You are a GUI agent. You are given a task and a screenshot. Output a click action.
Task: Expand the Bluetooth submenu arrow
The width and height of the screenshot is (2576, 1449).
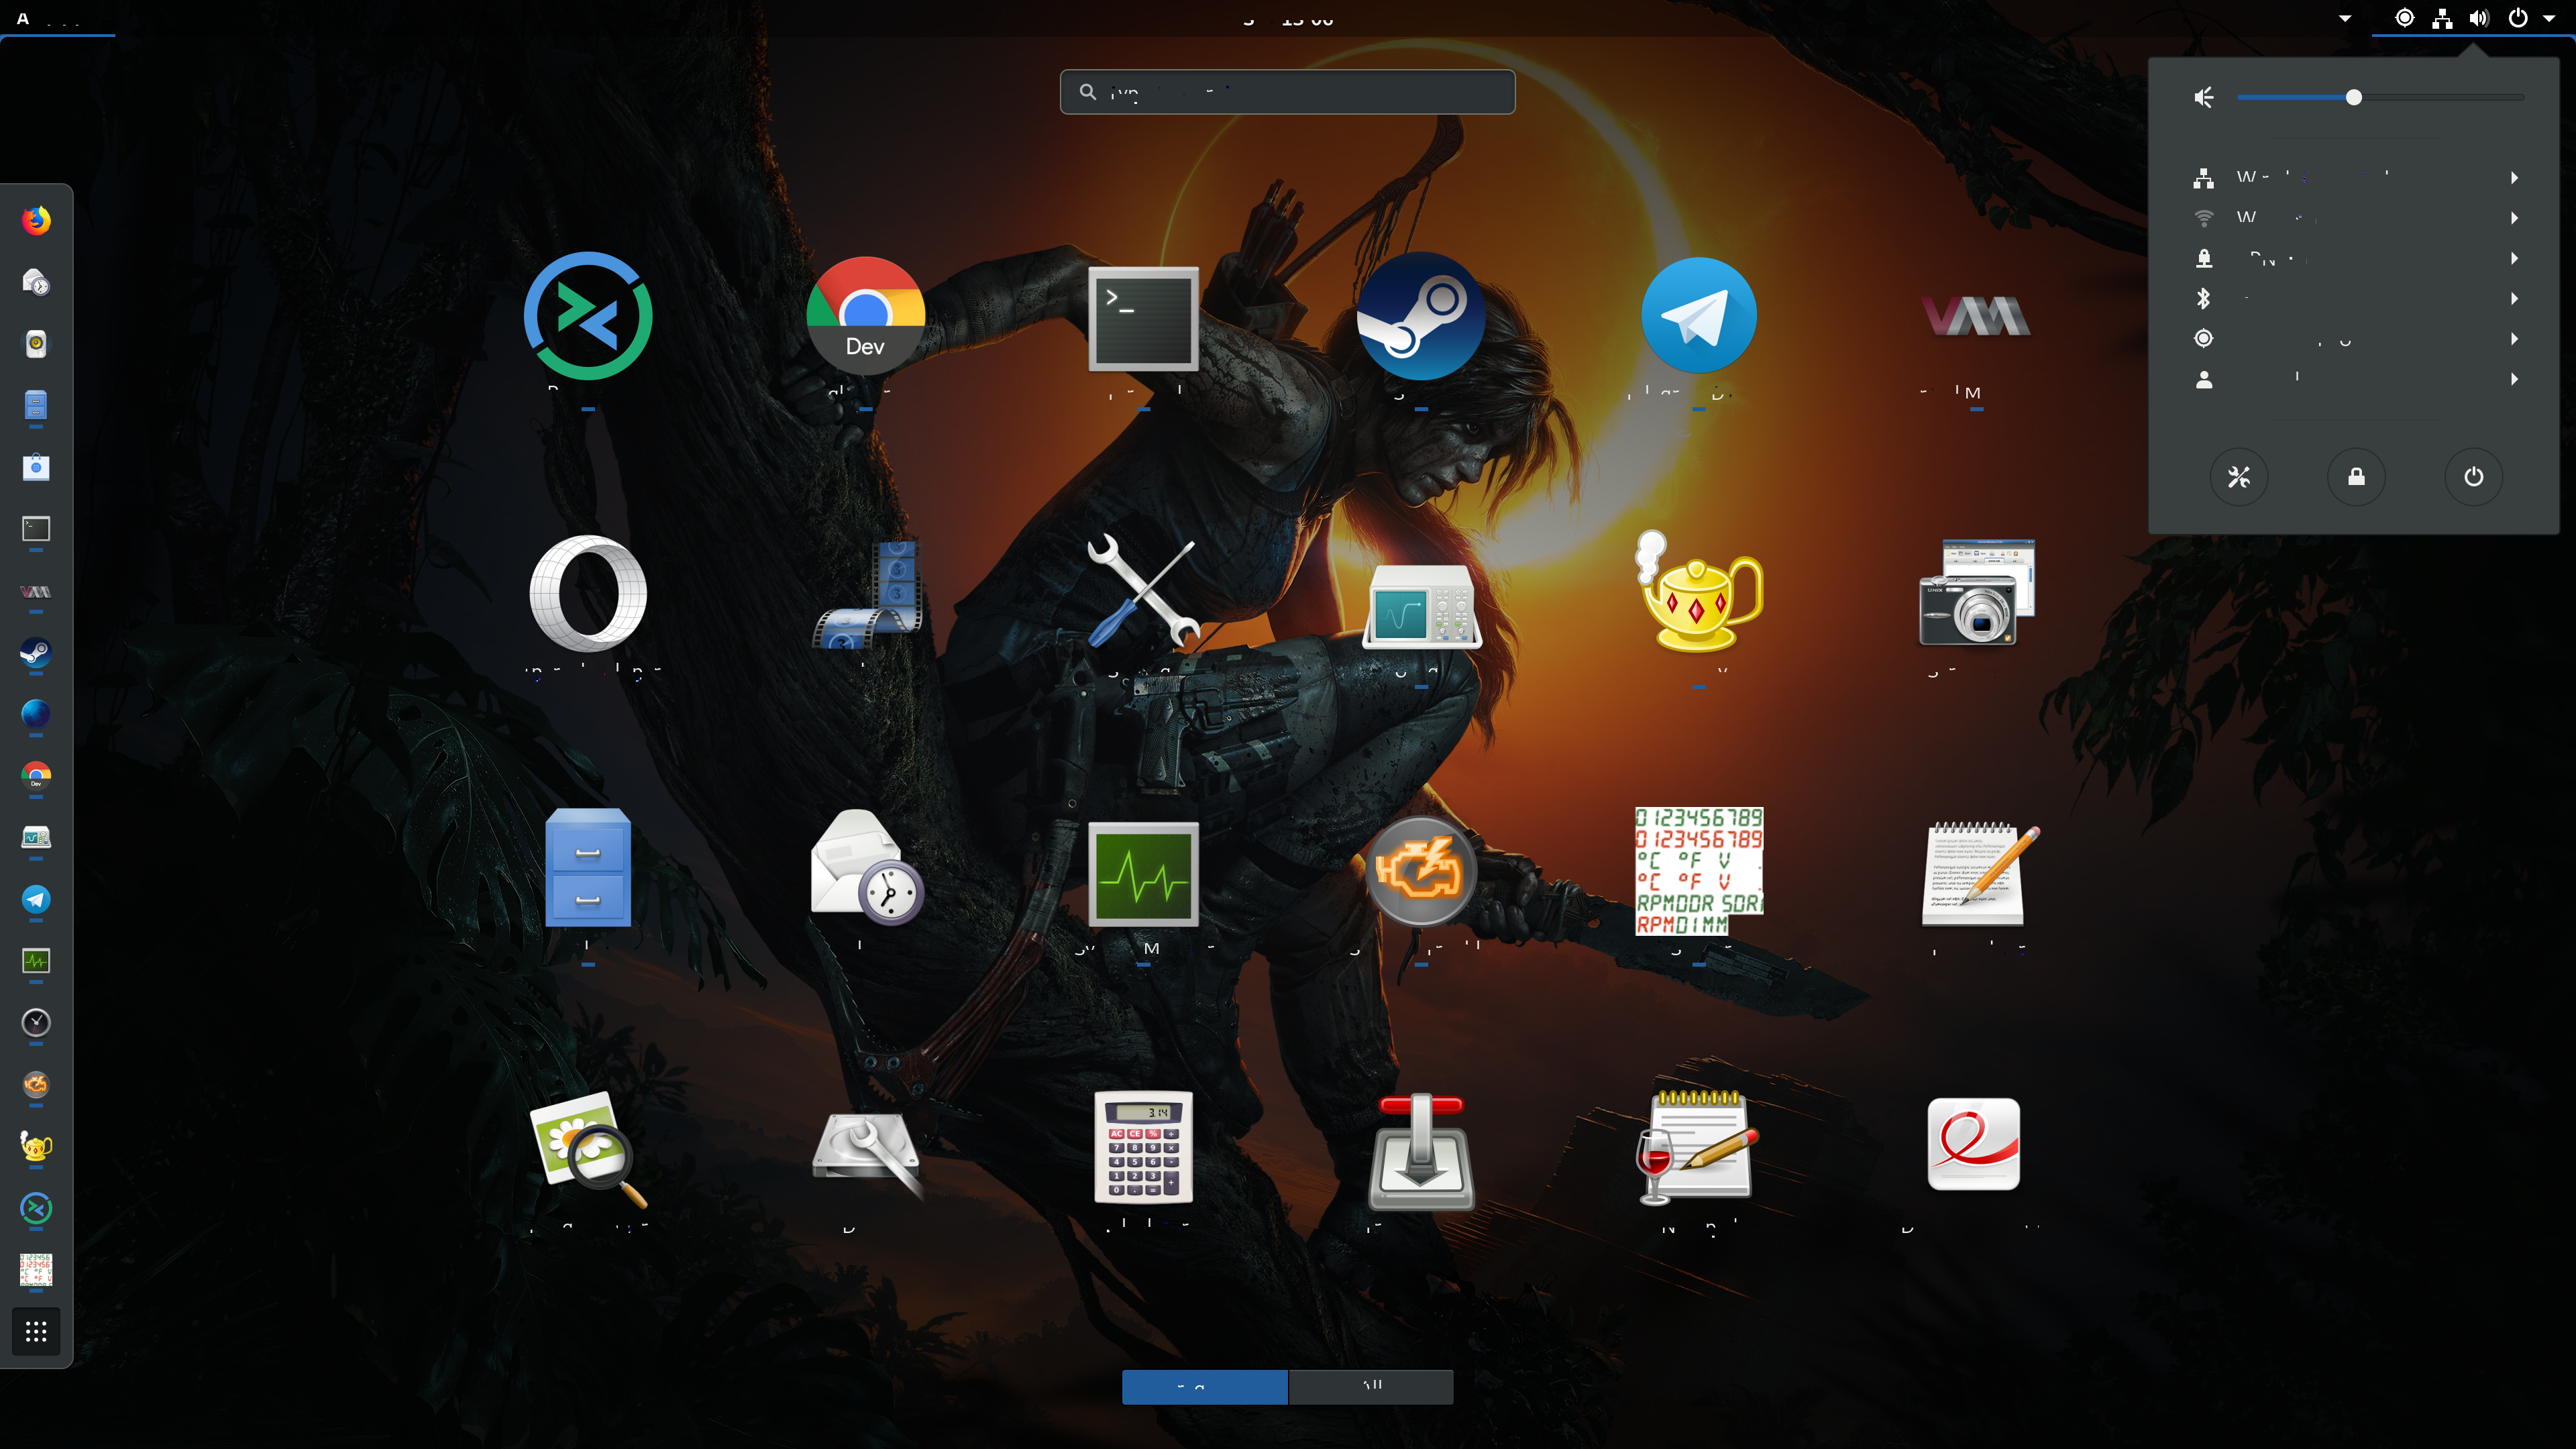click(2514, 298)
